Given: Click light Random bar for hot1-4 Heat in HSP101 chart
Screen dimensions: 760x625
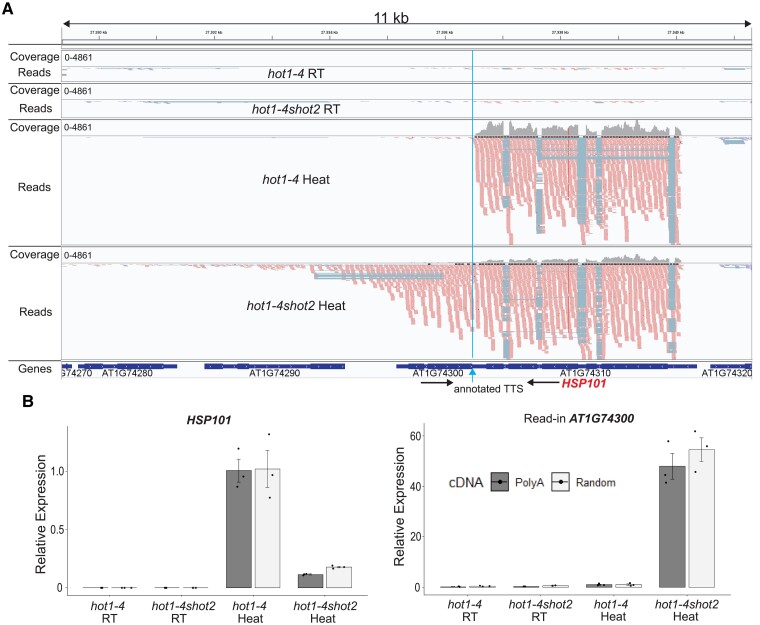Looking at the screenshot, I should (268, 528).
